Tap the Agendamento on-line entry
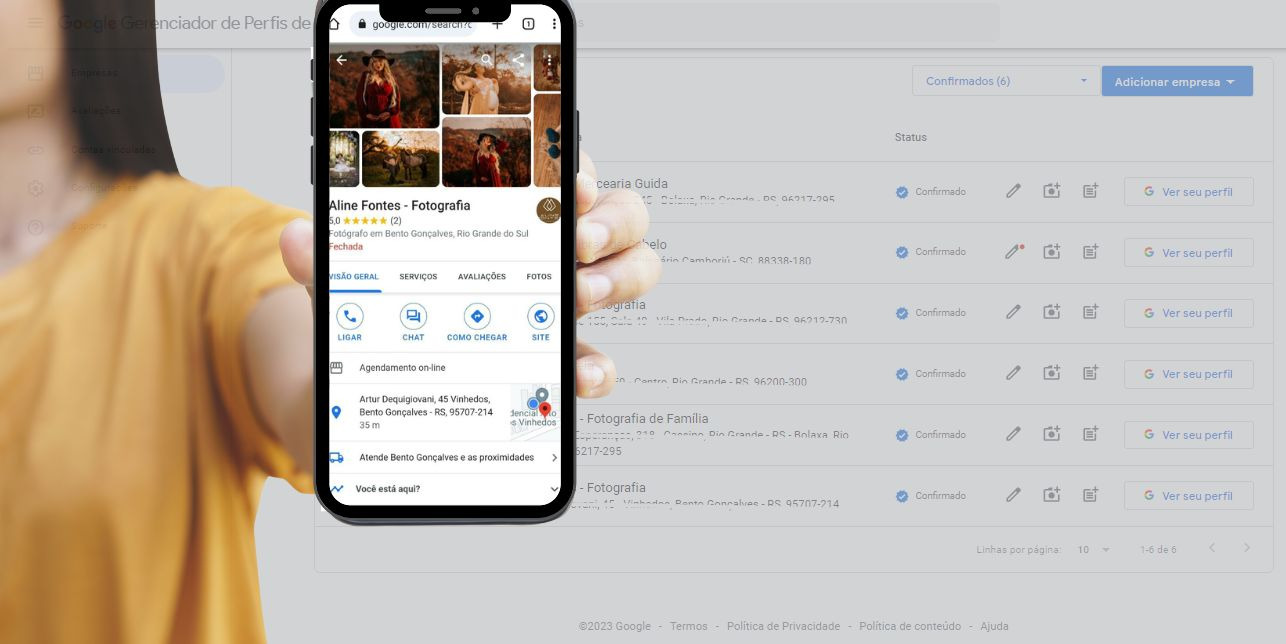This screenshot has height=644, width=1286. tap(403, 368)
